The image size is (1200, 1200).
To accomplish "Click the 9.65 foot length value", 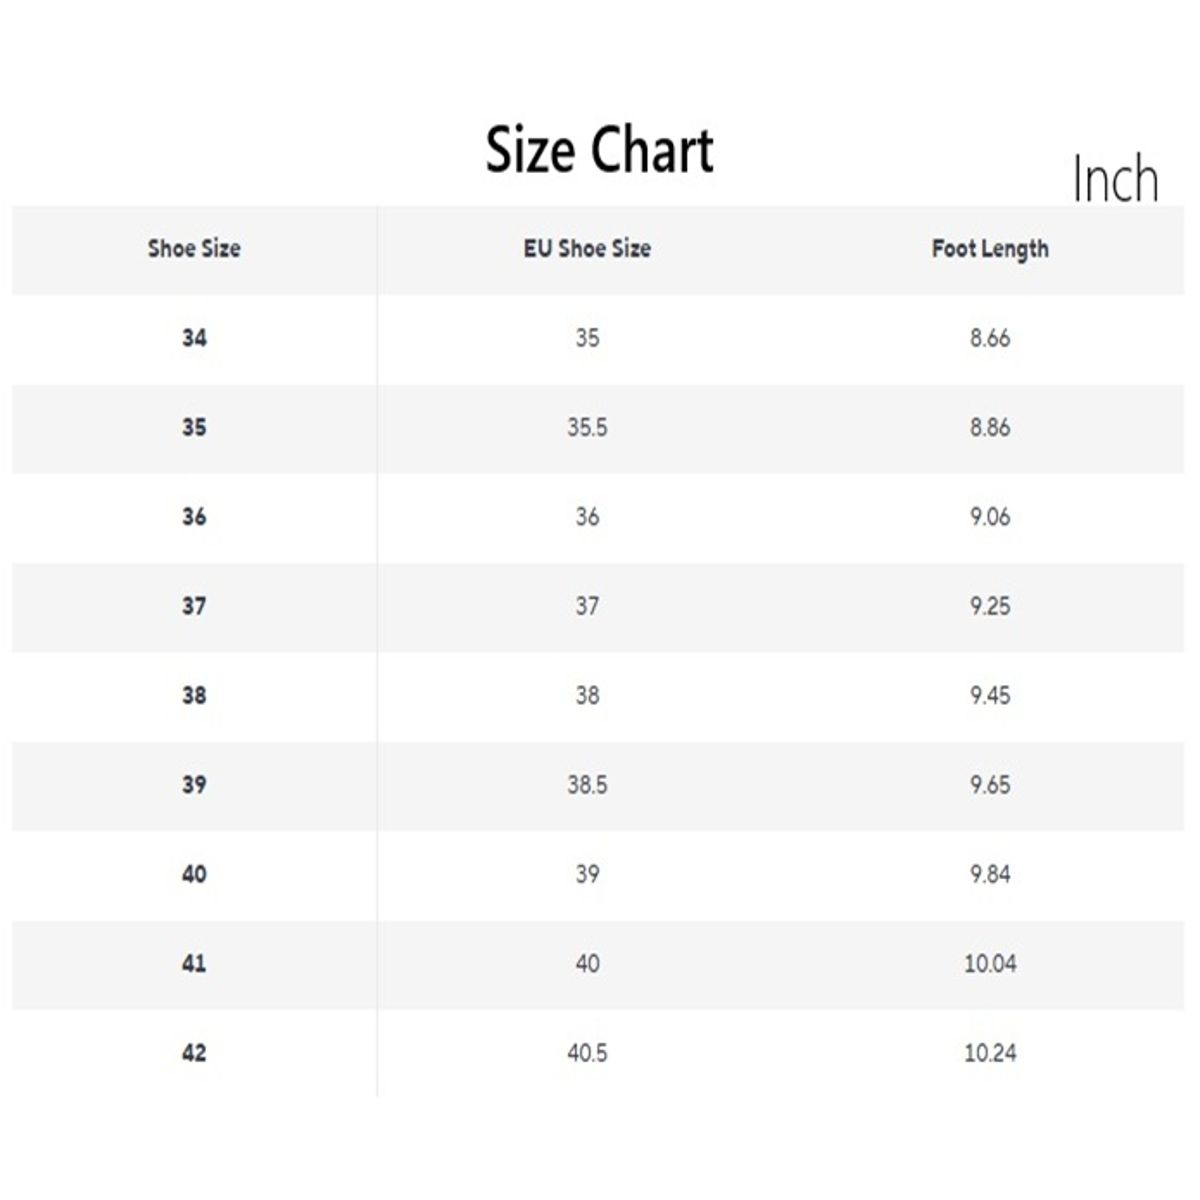I will click(990, 785).
